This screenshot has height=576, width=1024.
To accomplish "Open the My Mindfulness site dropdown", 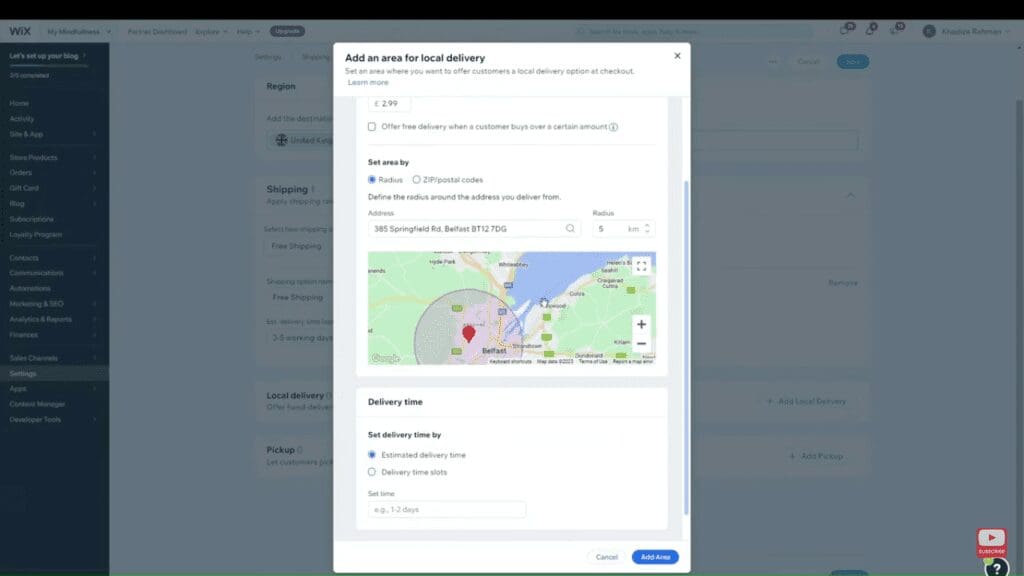I will pyautogui.click(x=79, y=31).
